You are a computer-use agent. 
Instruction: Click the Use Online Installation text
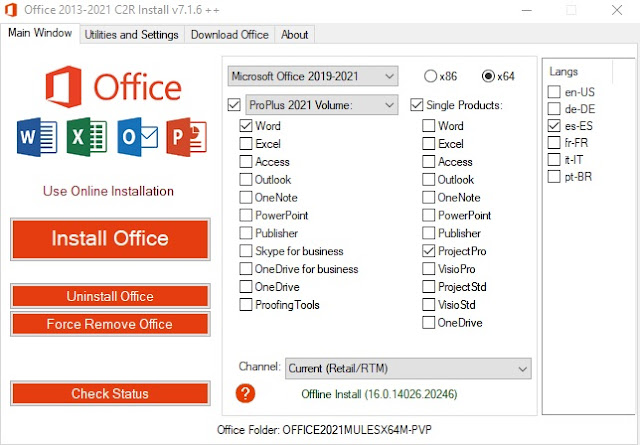coord(108,191)
